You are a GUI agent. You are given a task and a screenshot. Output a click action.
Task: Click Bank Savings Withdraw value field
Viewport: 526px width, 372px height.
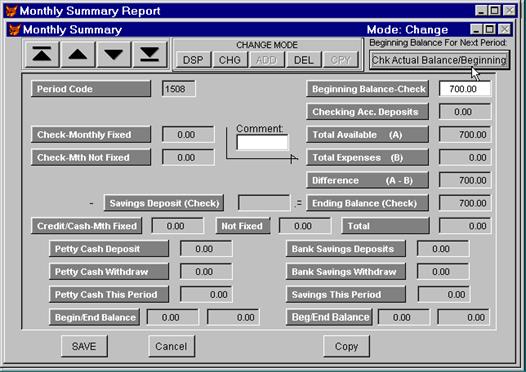pyautogui.click(x=443, y=272)
